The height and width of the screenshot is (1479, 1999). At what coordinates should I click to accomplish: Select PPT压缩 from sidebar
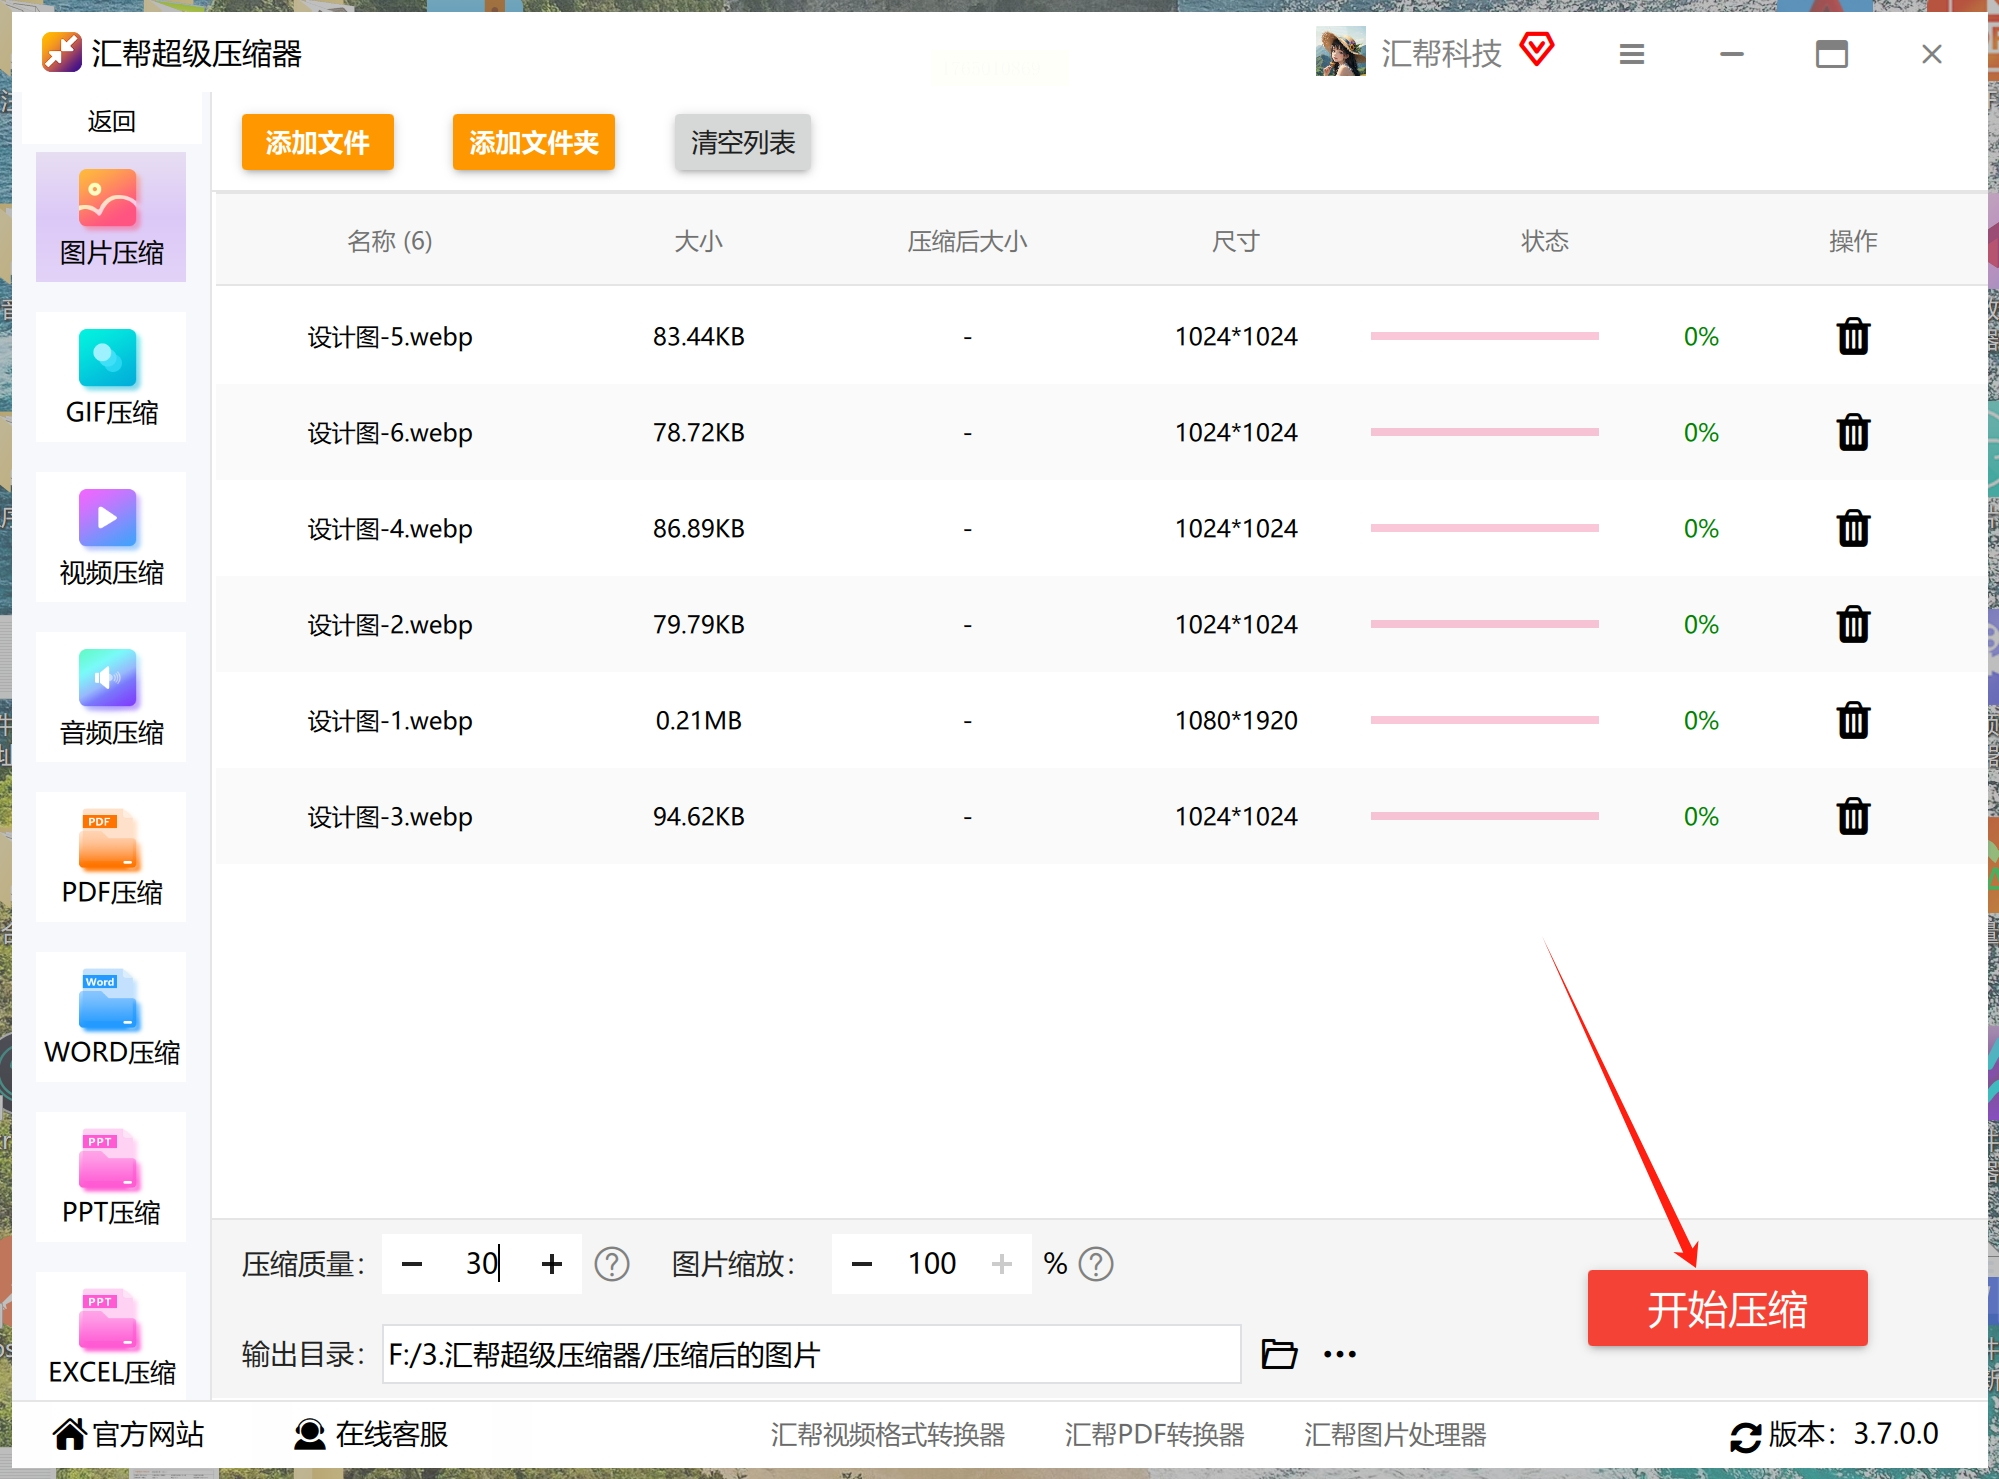(111, 1178)
